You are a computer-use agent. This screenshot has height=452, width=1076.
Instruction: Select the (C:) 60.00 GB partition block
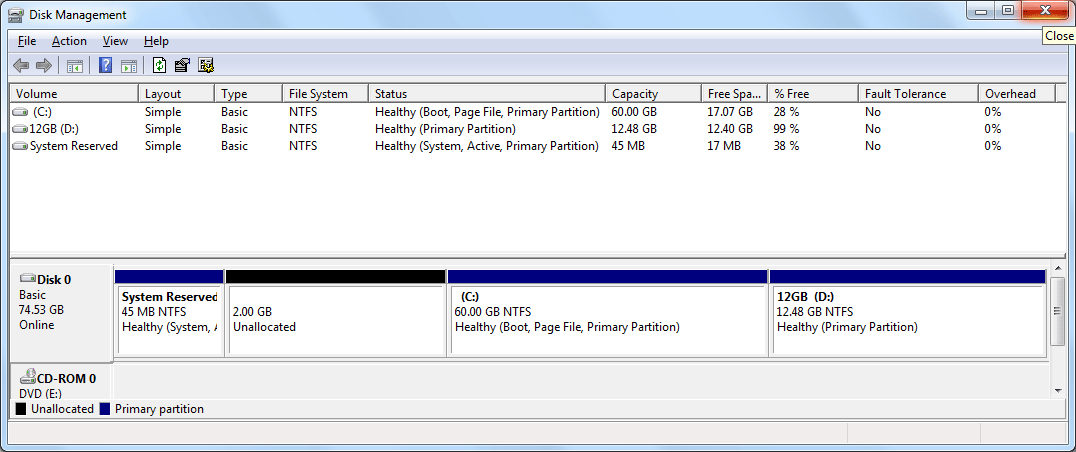pyautogui.click(x=607, y=313)
